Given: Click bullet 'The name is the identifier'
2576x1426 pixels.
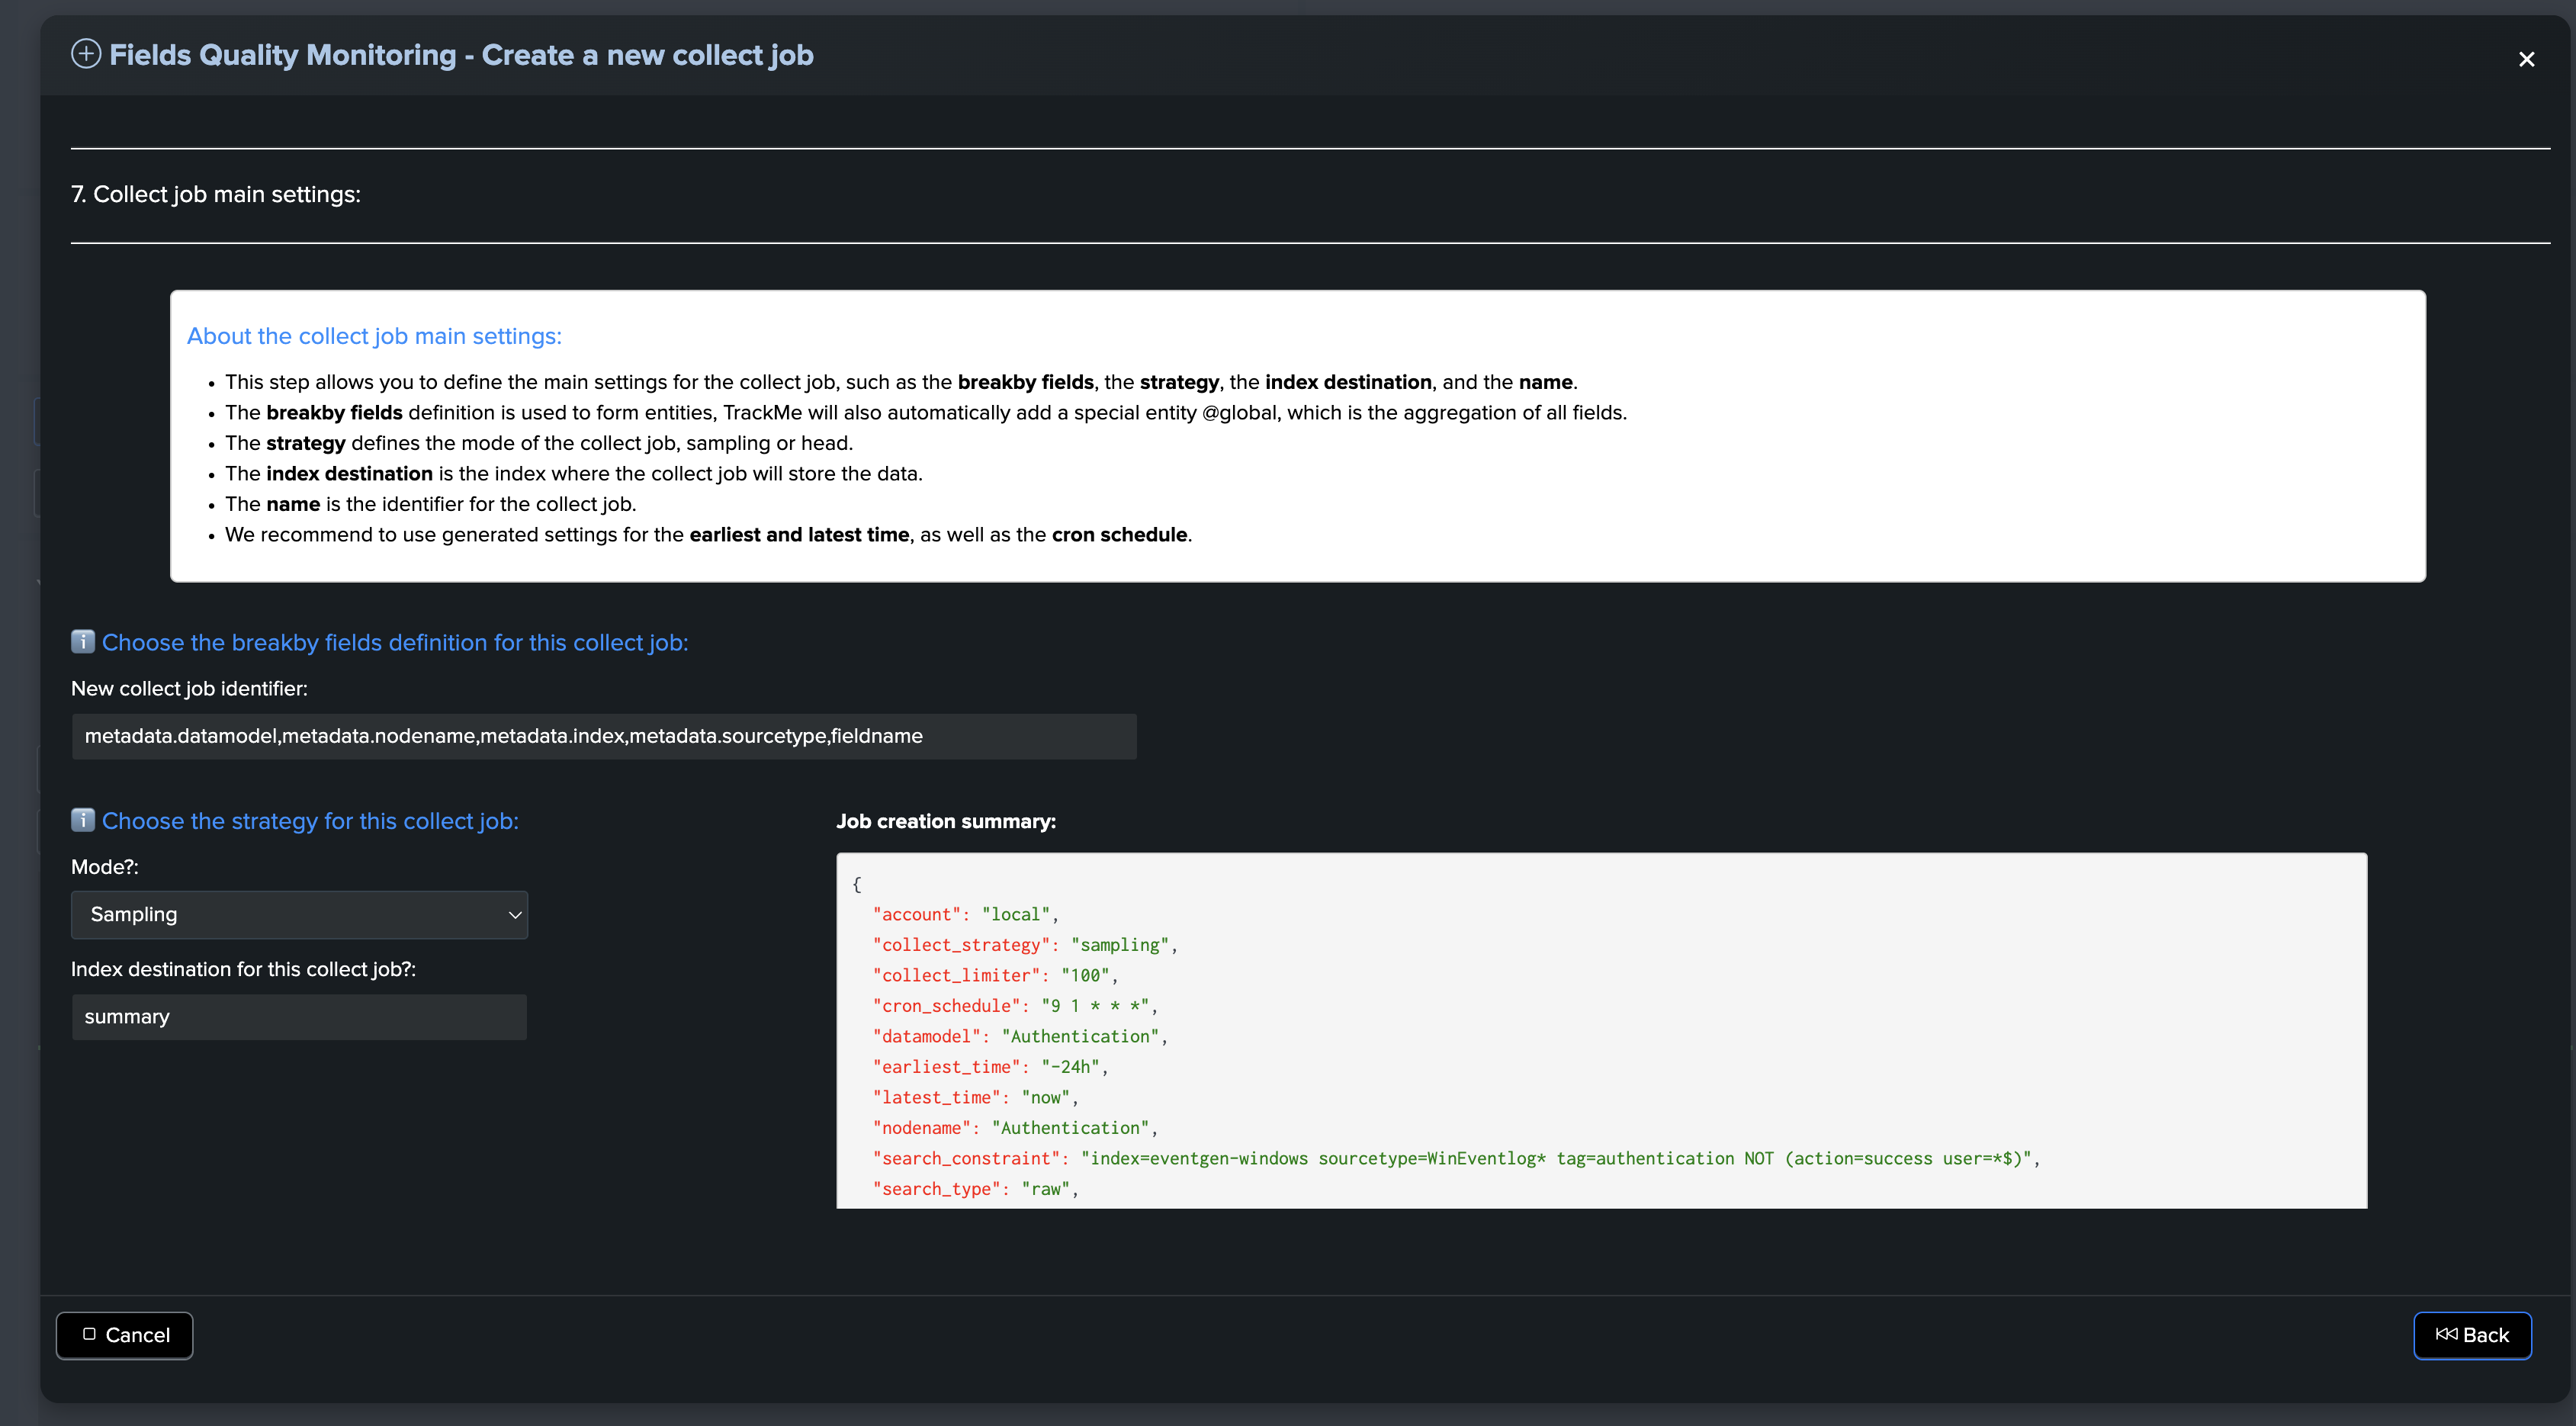Looking at the screenshot, I should (431, 504).
